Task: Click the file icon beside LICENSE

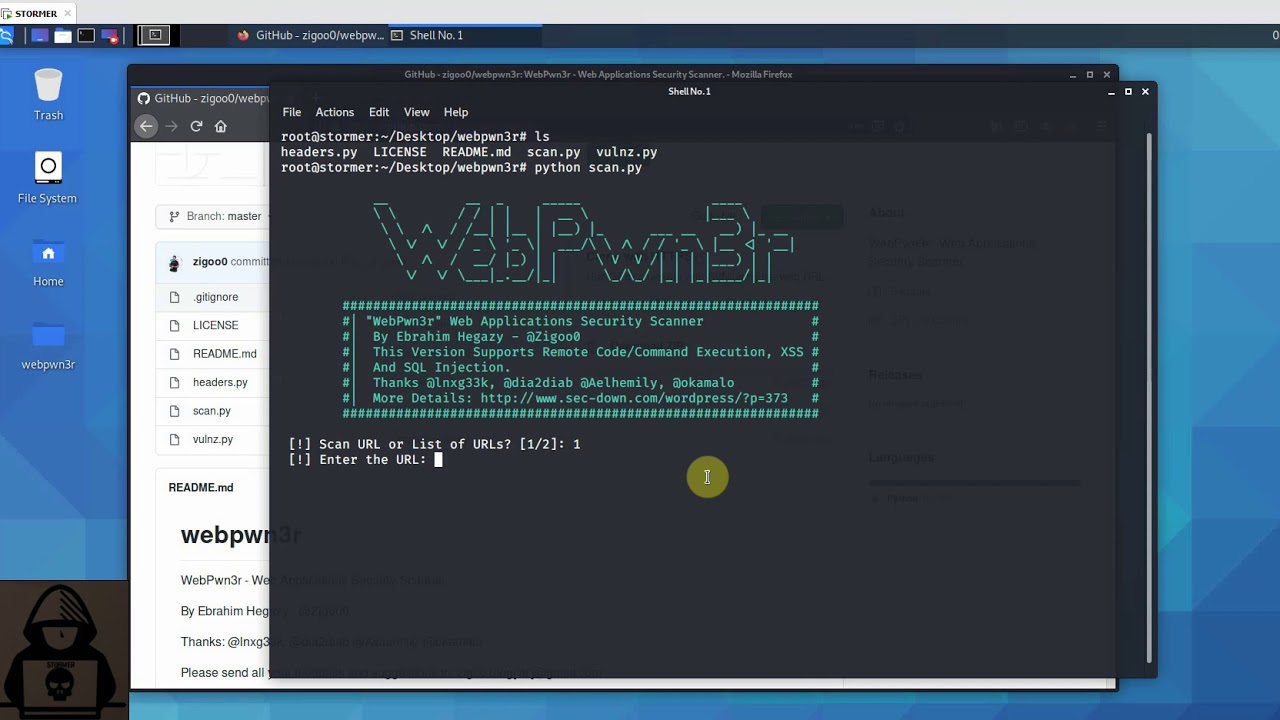Action: click(174, 325)
